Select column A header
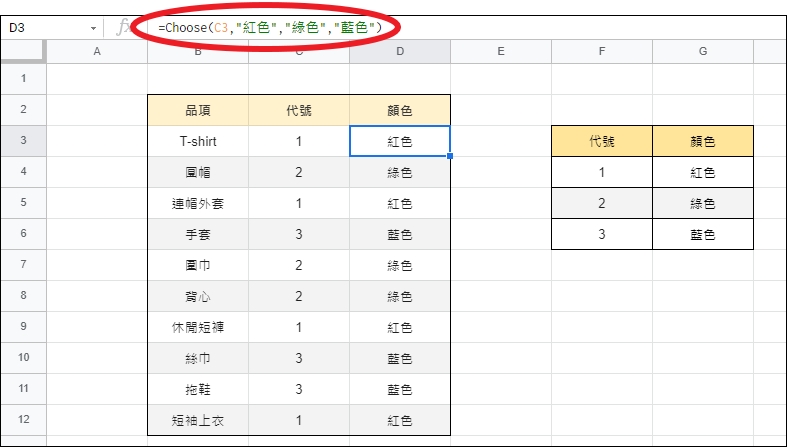 coord(97,51)
